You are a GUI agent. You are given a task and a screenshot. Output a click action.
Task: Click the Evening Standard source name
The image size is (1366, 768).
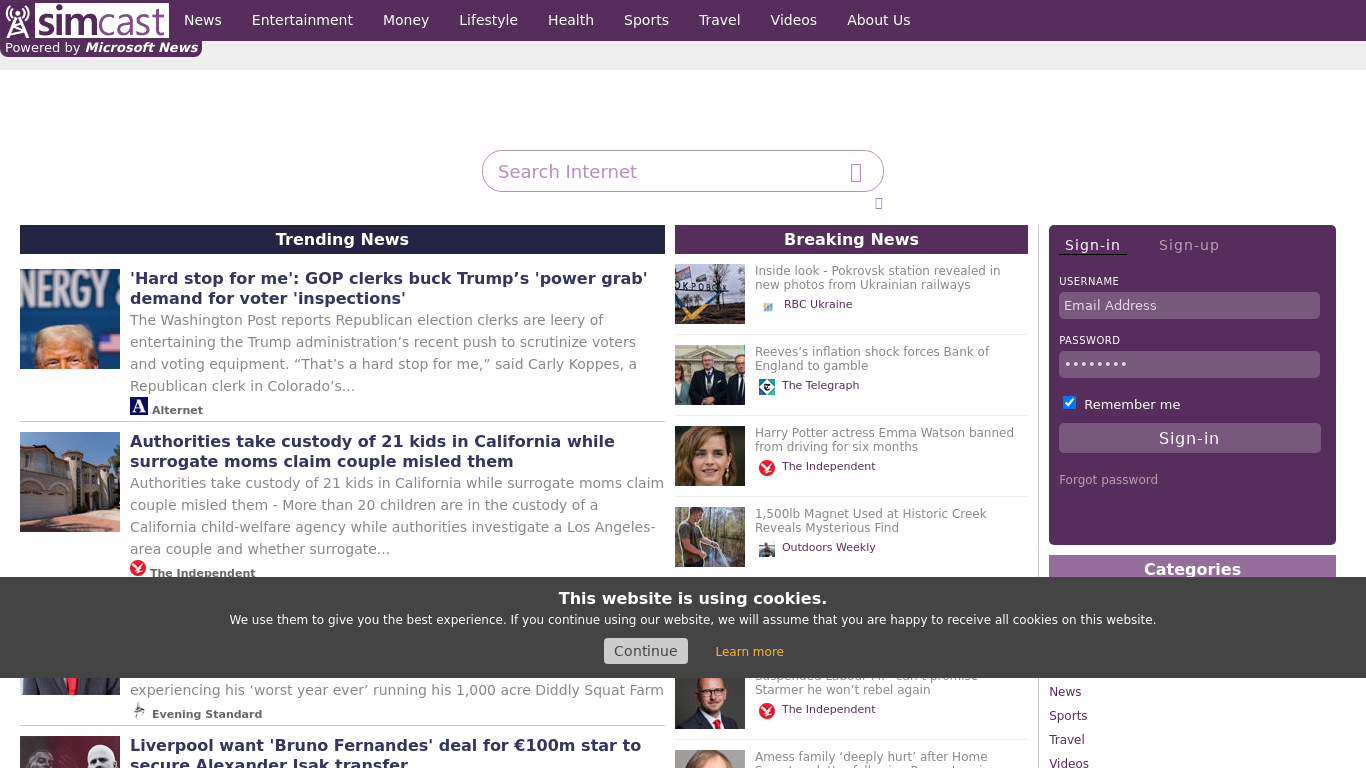(x=207, y=714)
